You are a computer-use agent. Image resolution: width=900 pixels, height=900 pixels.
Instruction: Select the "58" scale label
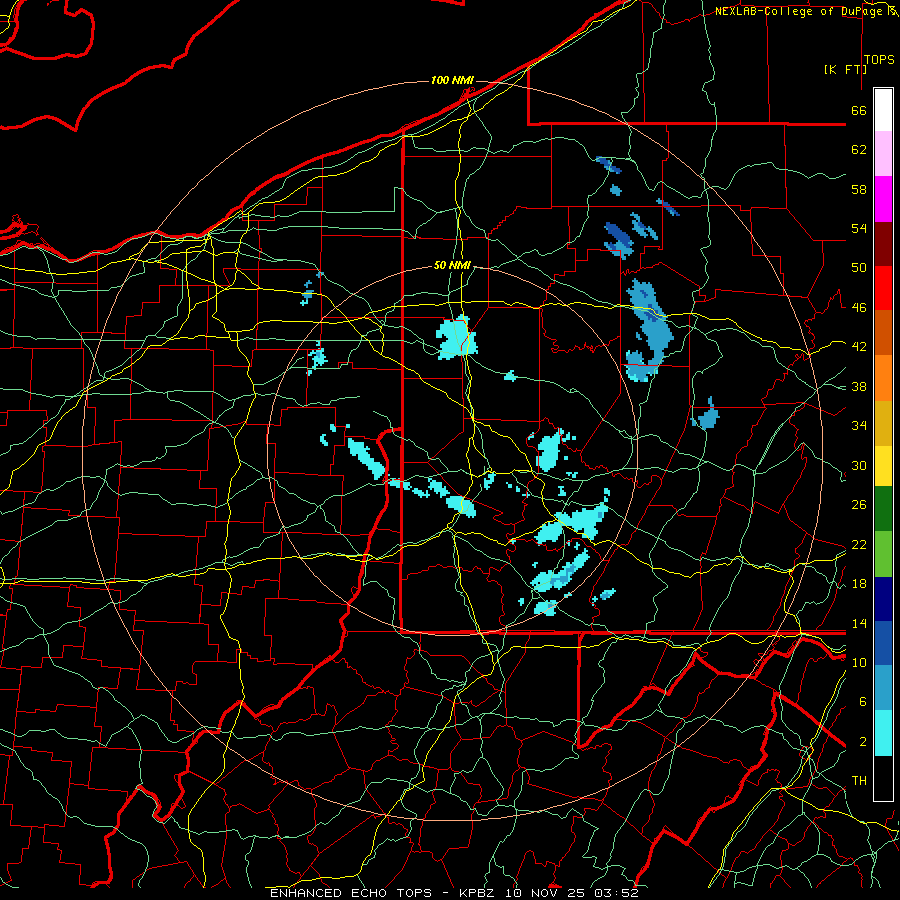[x=859, y=189]
